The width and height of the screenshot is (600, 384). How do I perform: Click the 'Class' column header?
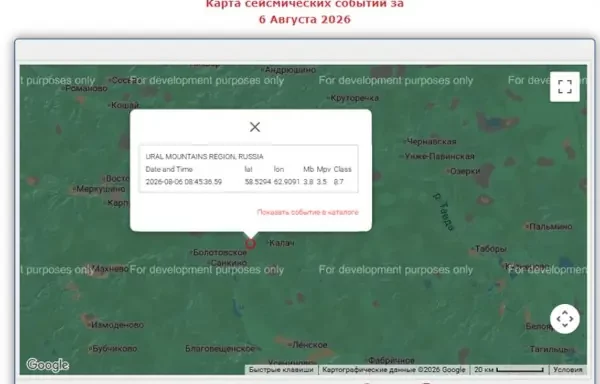click(x=342, y=169)
